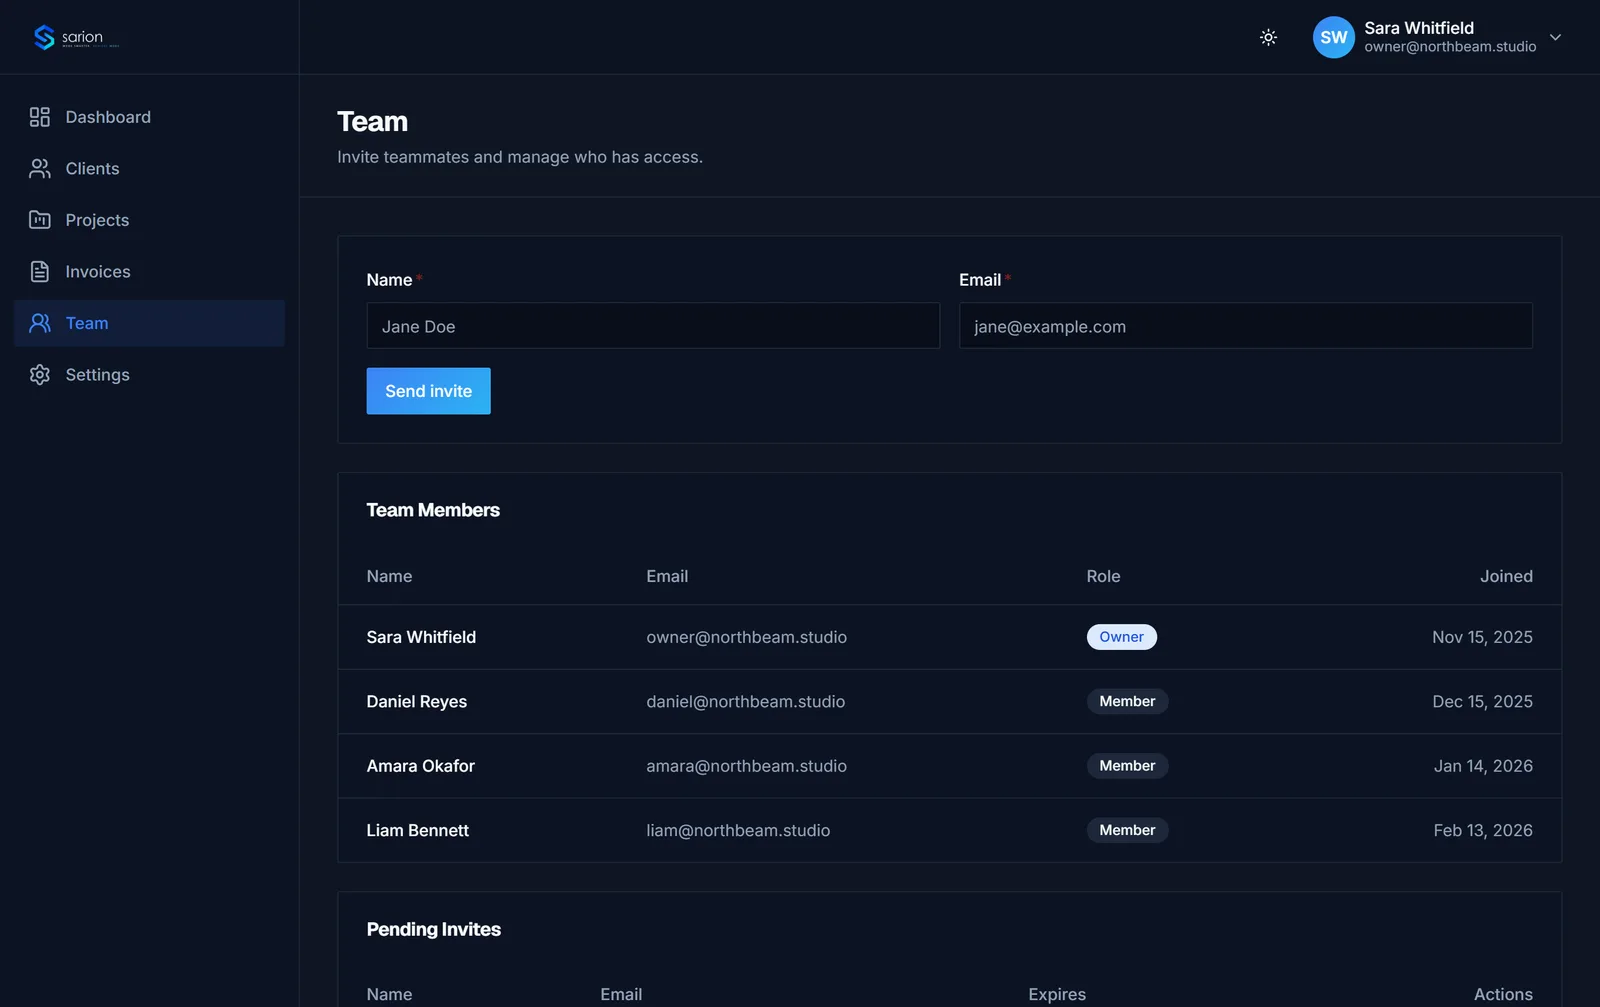
Task: Click the Pending Invites heading
Action: [434, 929]
